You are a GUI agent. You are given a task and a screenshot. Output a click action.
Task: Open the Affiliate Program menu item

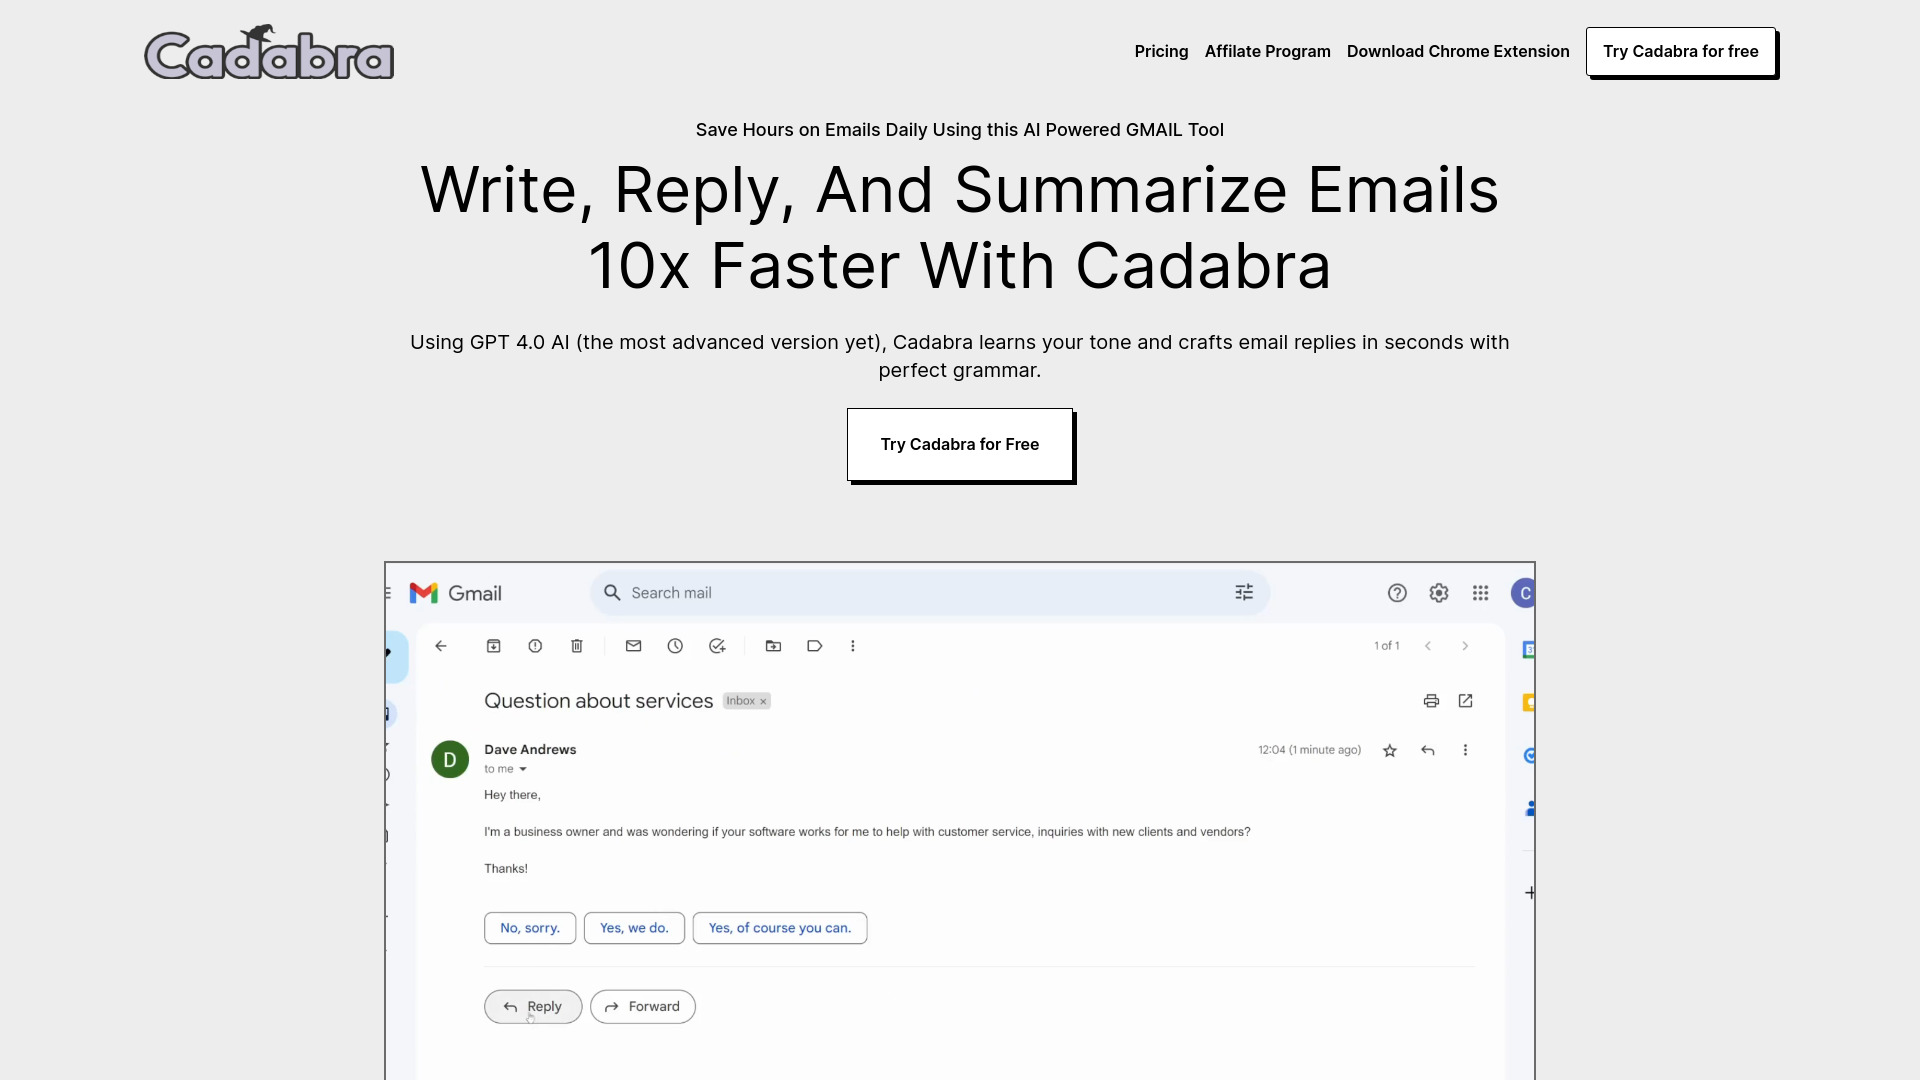1267,50
